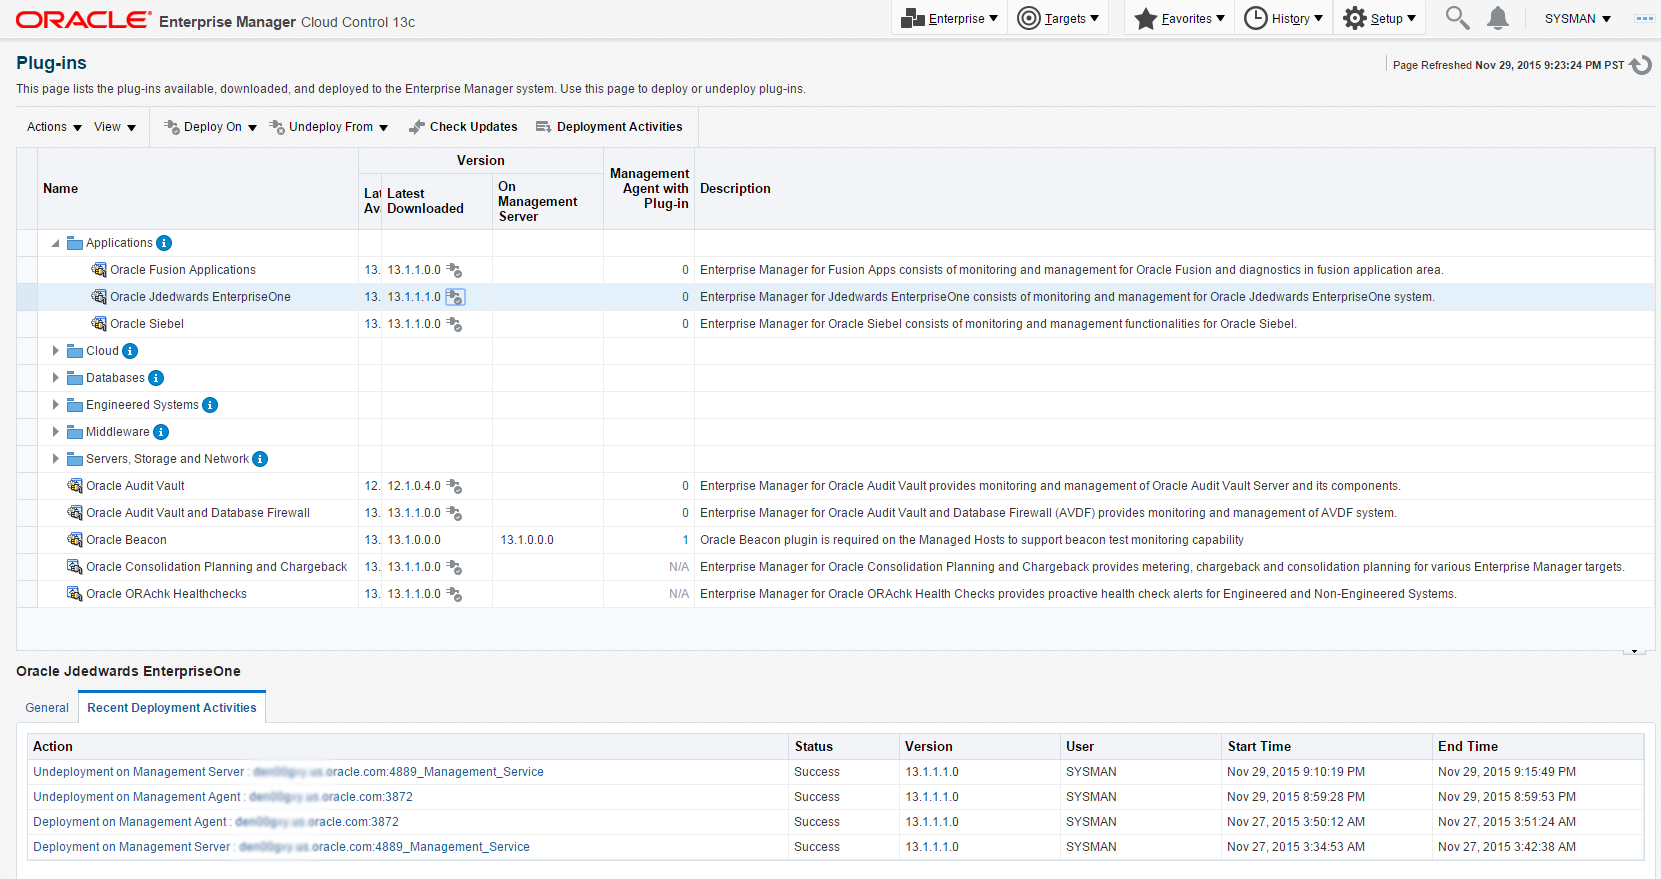1661x879 pixels.
Task: Click info icon next to Middleware
Action: pos(161,432)
